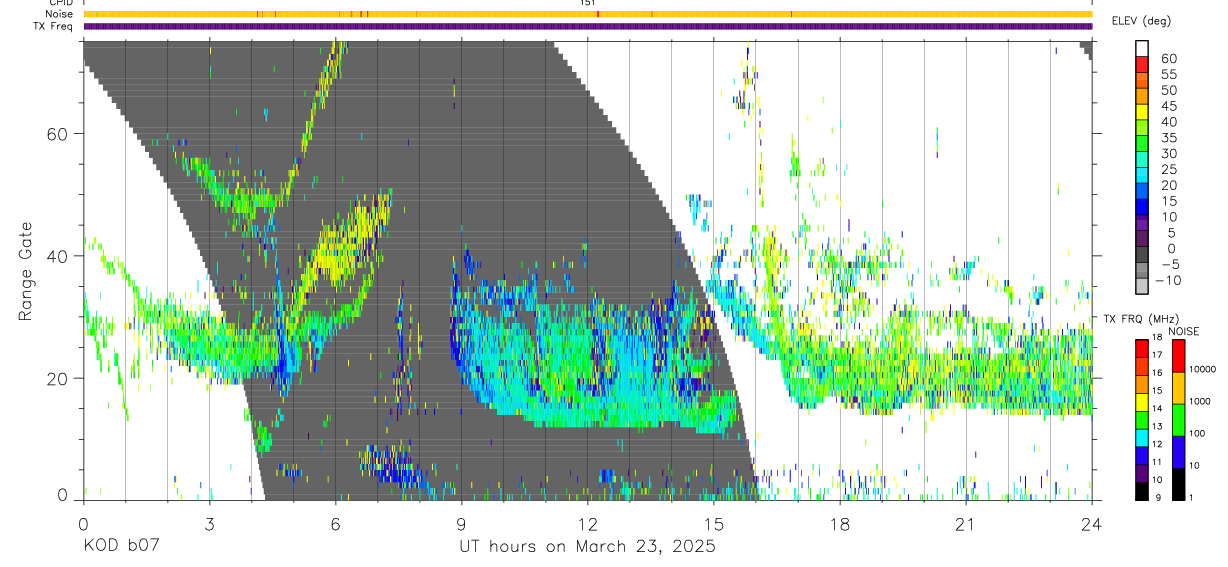Click the '9' label on TX FRQ colorbar
Image resolution: width=1228 pixels, height=567 pixels.
click(1158, 497)
